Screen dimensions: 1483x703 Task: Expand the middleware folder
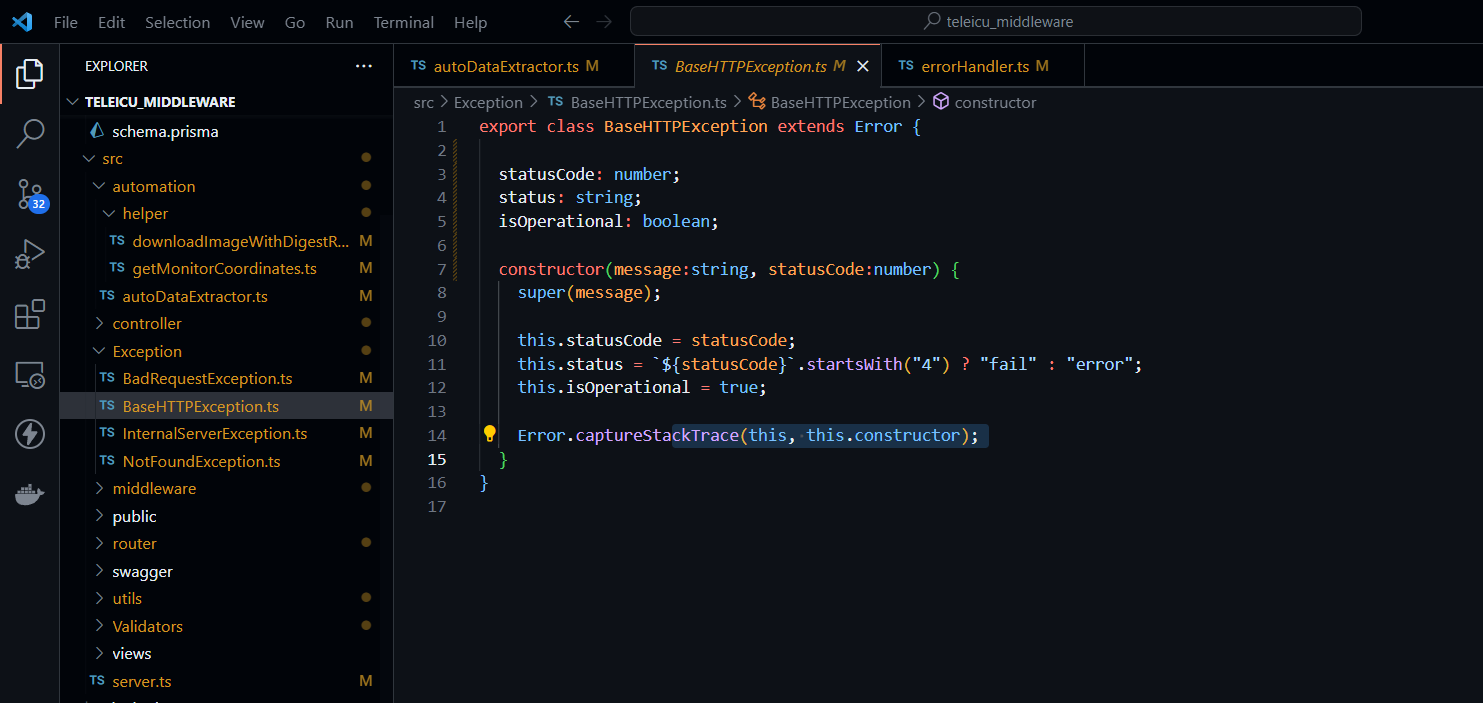click(153, 489)
